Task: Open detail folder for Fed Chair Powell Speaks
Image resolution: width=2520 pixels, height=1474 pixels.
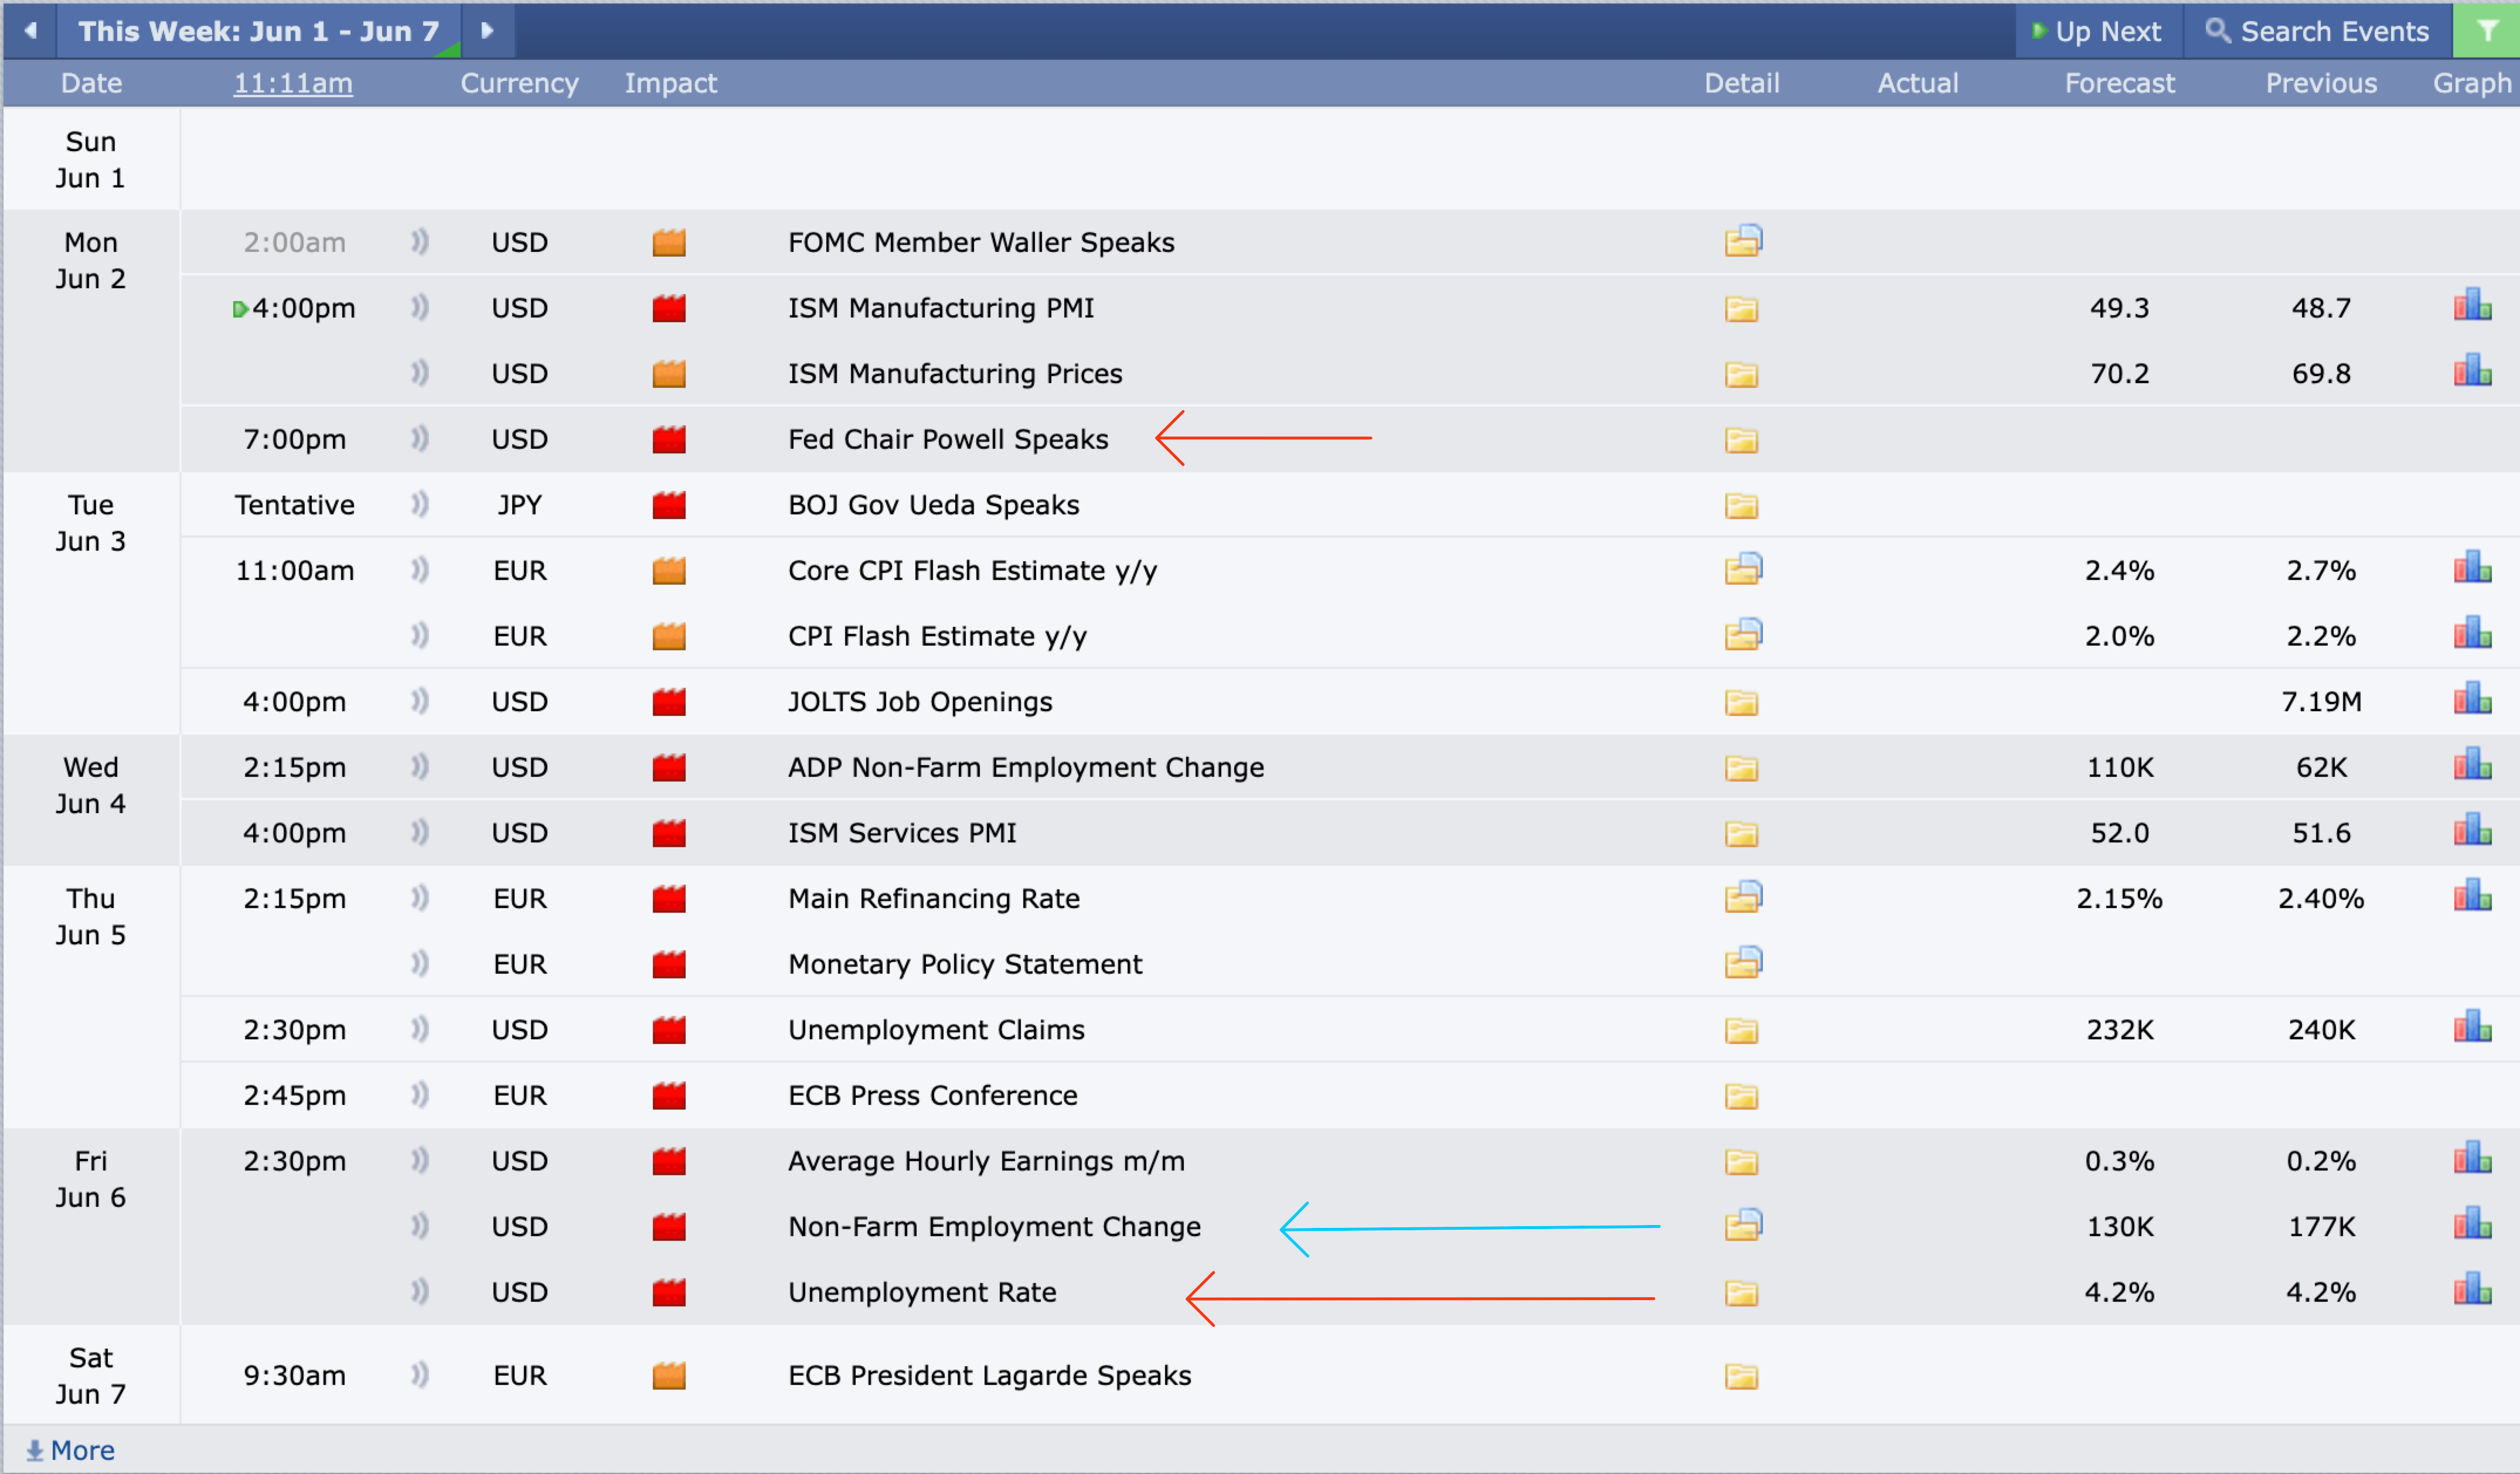Action: click(x=1741, y=440)
